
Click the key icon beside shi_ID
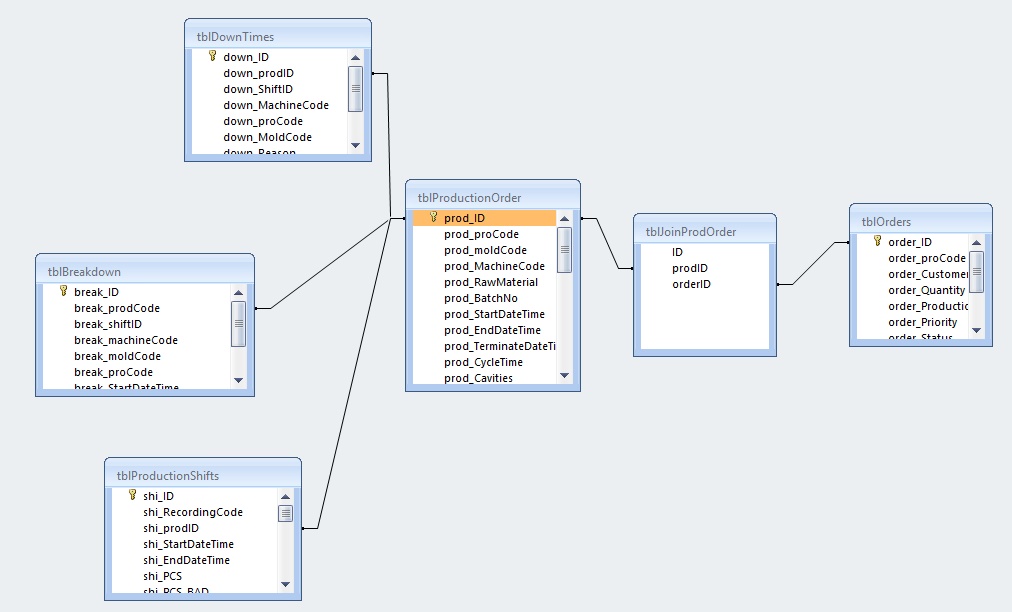[132, 495]
